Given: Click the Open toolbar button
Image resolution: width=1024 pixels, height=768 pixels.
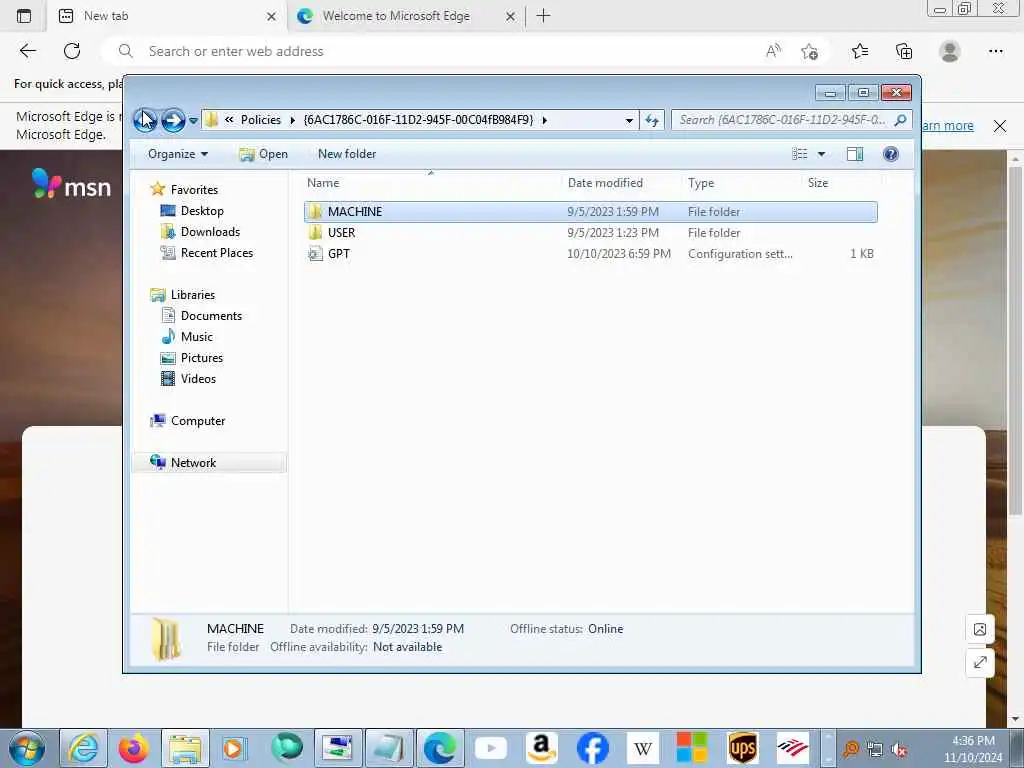Looking at the screenshot, I should (x=263, y=154).
